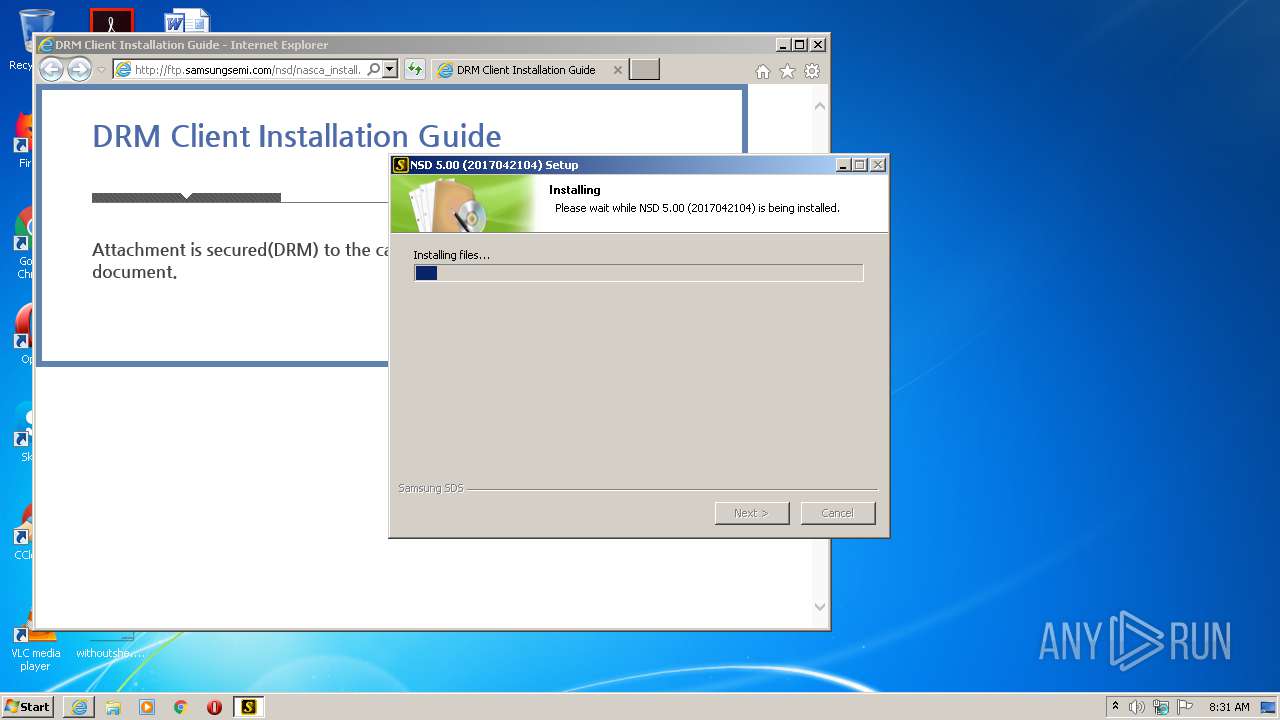Click the Internet Explorer back arrow
1280x720 pixels.
(x=51, y=69)
